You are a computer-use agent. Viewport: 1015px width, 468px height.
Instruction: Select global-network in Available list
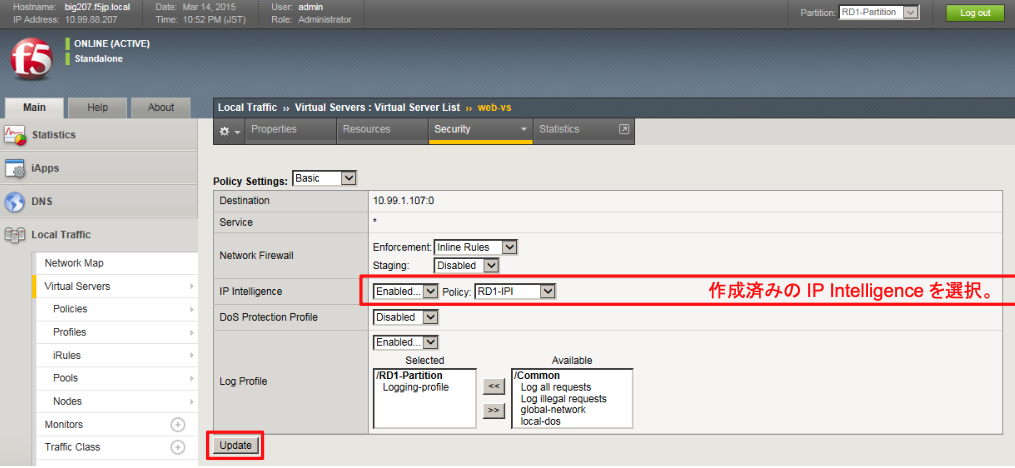point(553,410)
